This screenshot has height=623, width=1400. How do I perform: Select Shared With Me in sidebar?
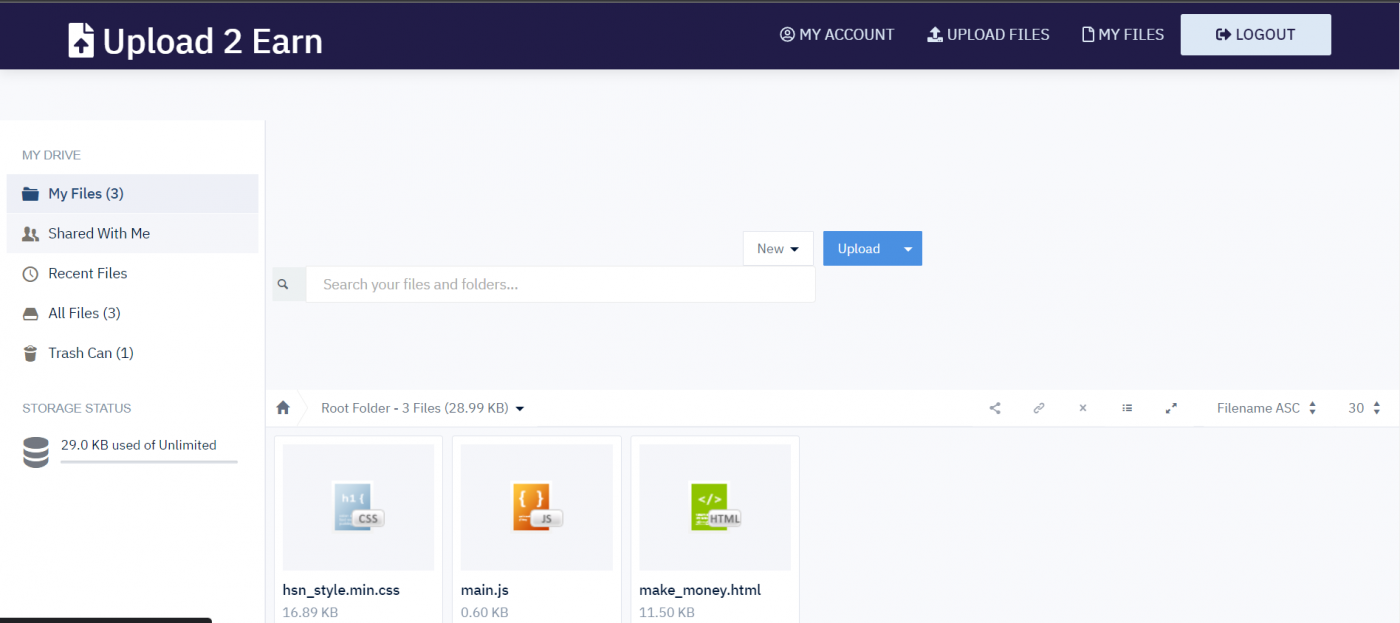pos(99,233)
